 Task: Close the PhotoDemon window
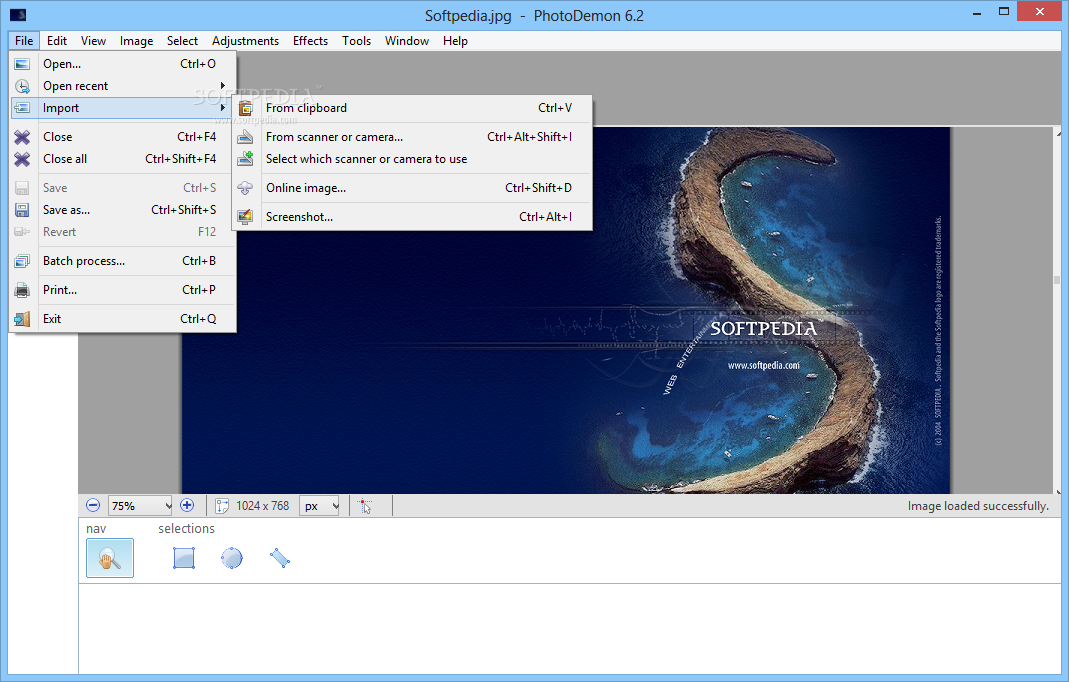tap(1040, 12)
